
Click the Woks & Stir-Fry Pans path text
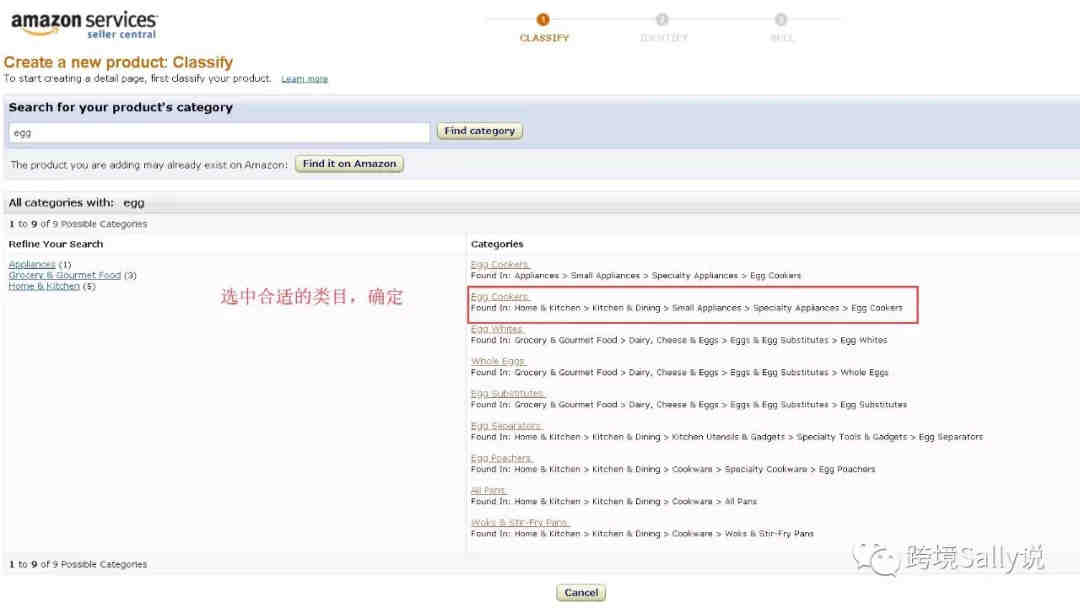point(643,534)
